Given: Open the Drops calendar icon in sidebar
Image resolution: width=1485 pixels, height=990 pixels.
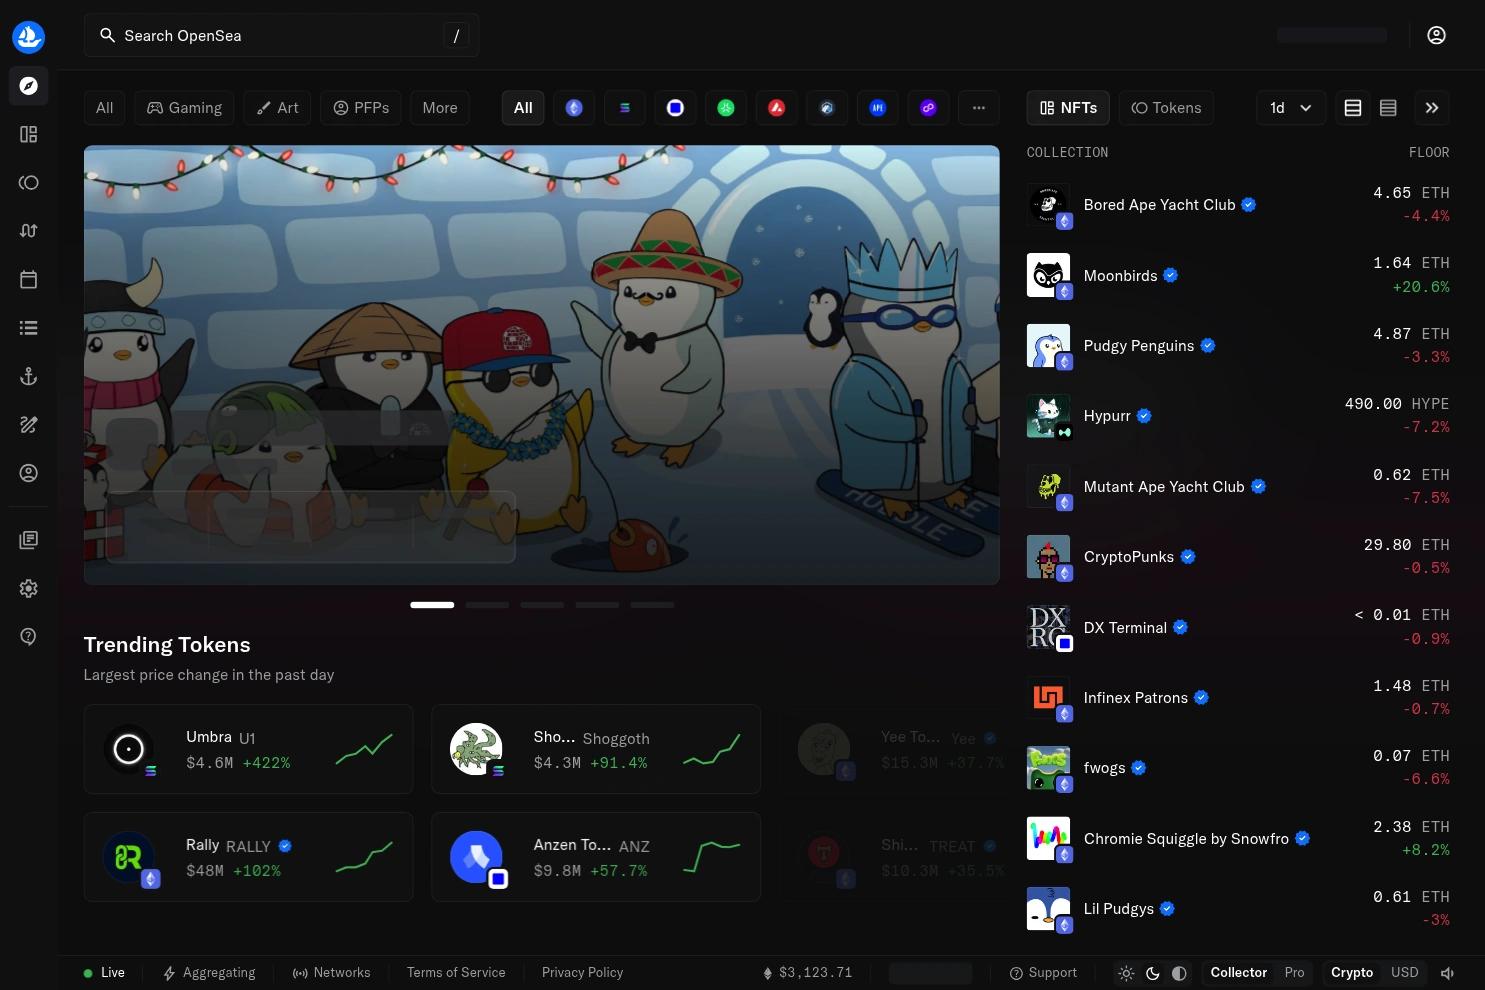Looking at the screenshot, I should (x=29, y=279).
